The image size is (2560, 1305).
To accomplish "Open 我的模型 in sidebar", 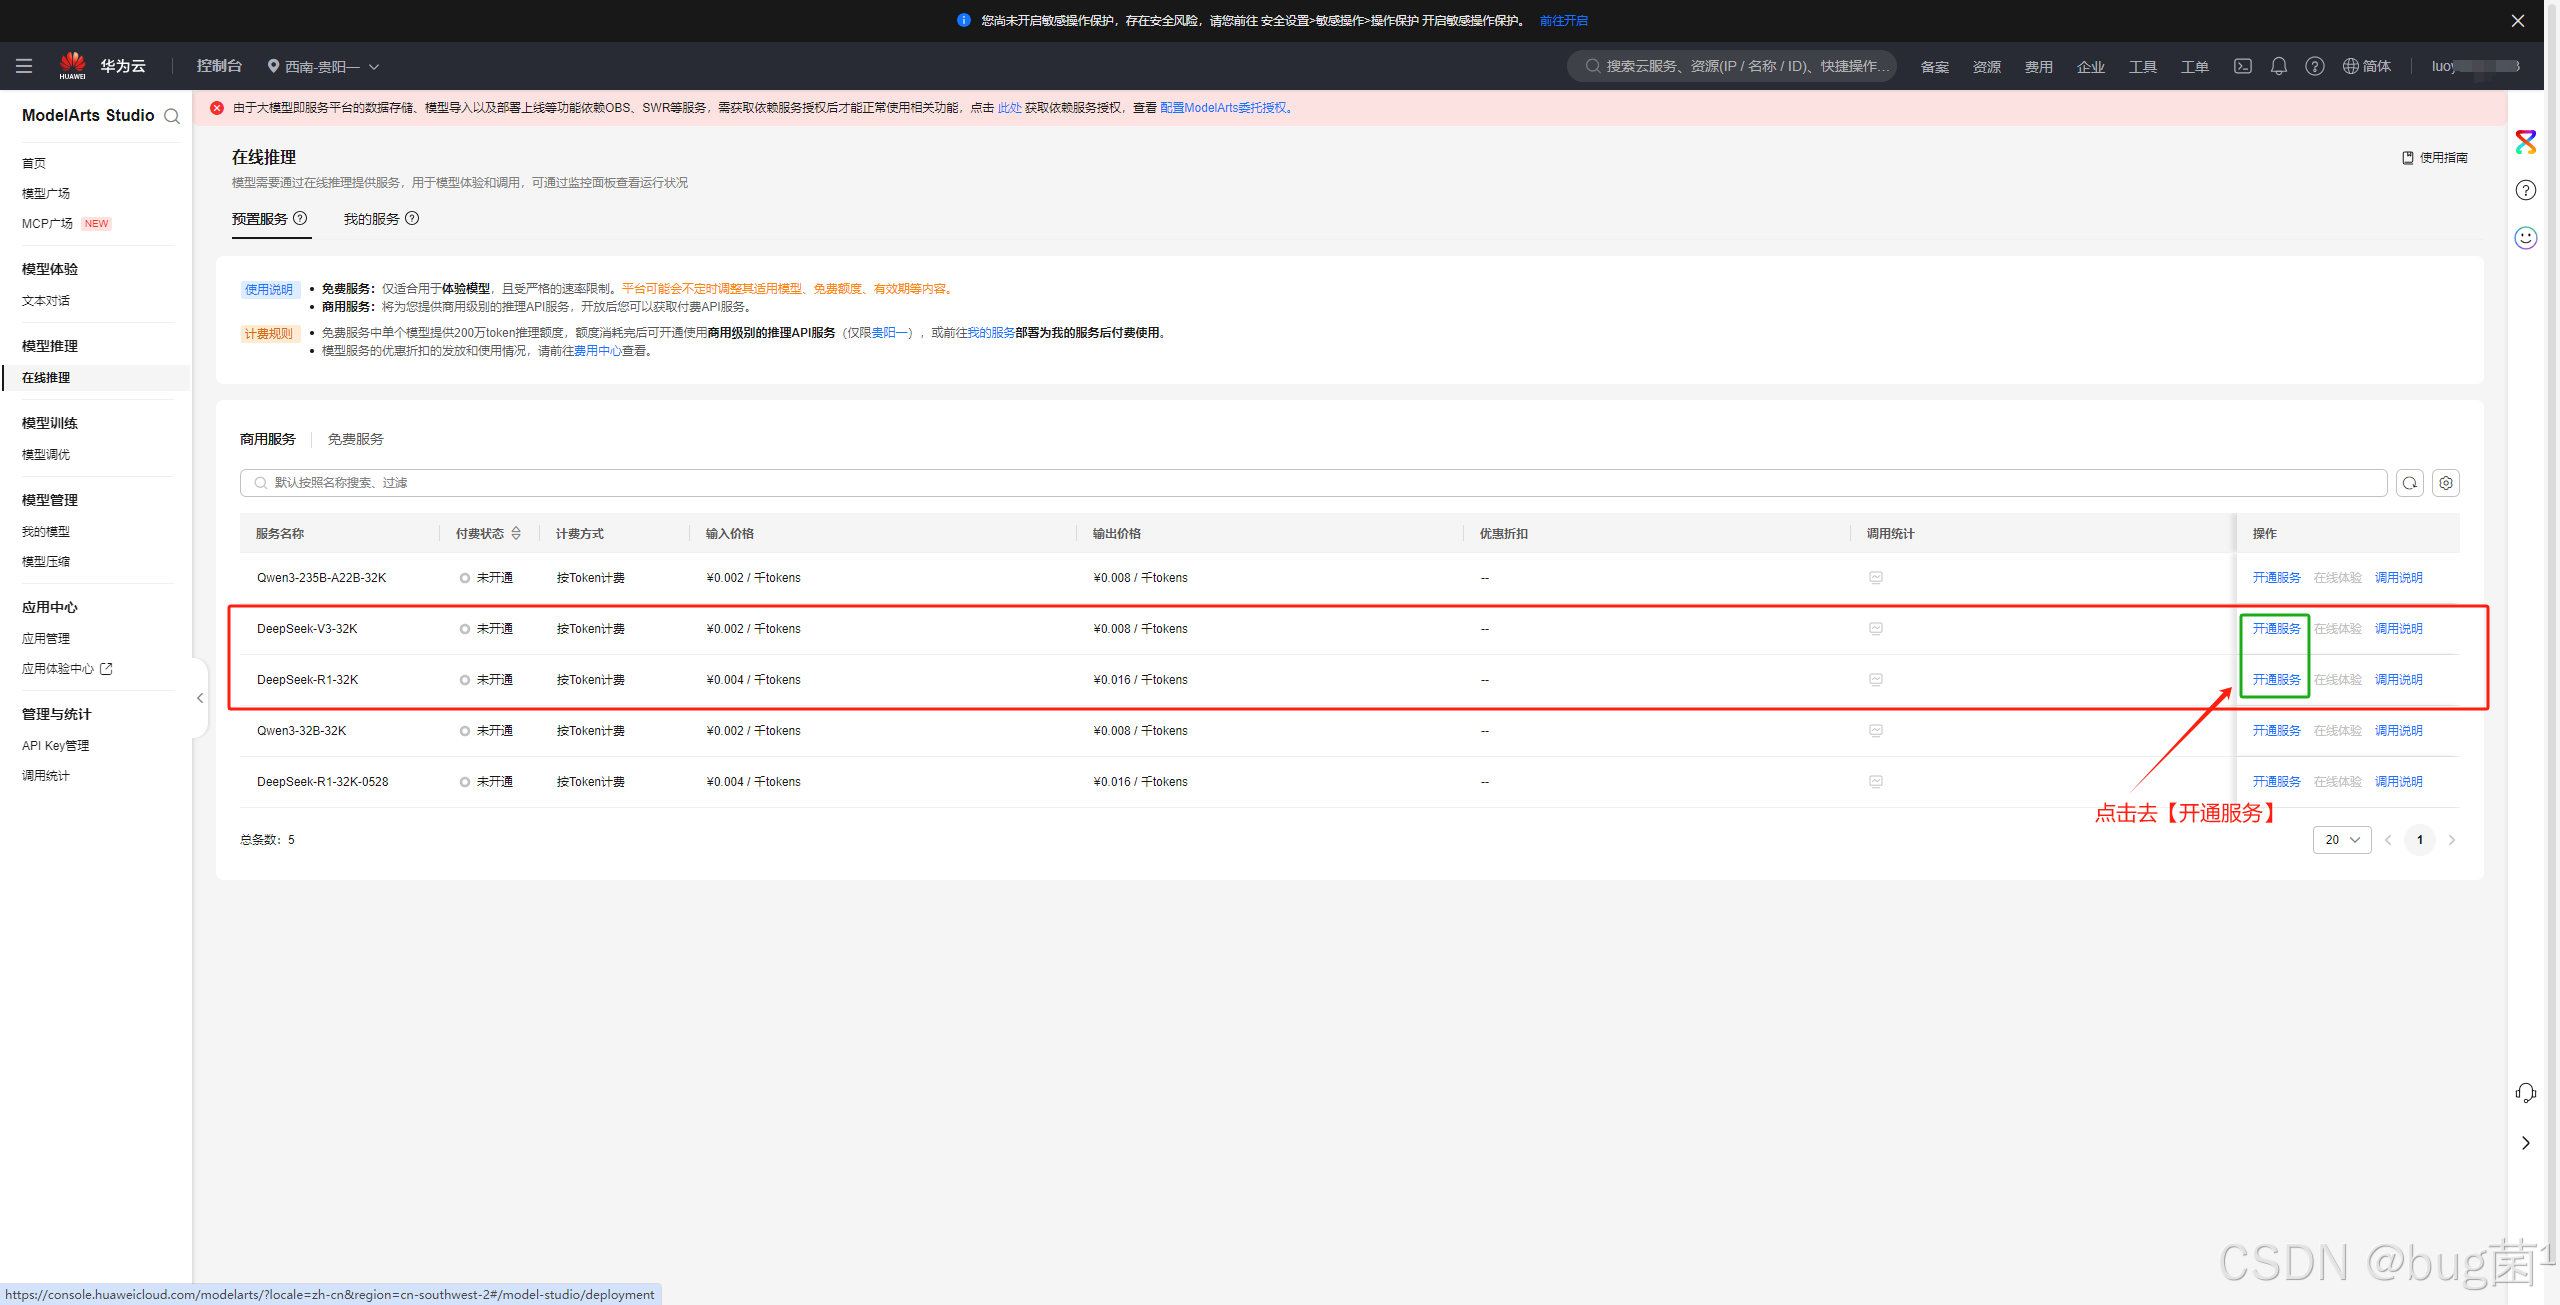I will tap(46, 532).
